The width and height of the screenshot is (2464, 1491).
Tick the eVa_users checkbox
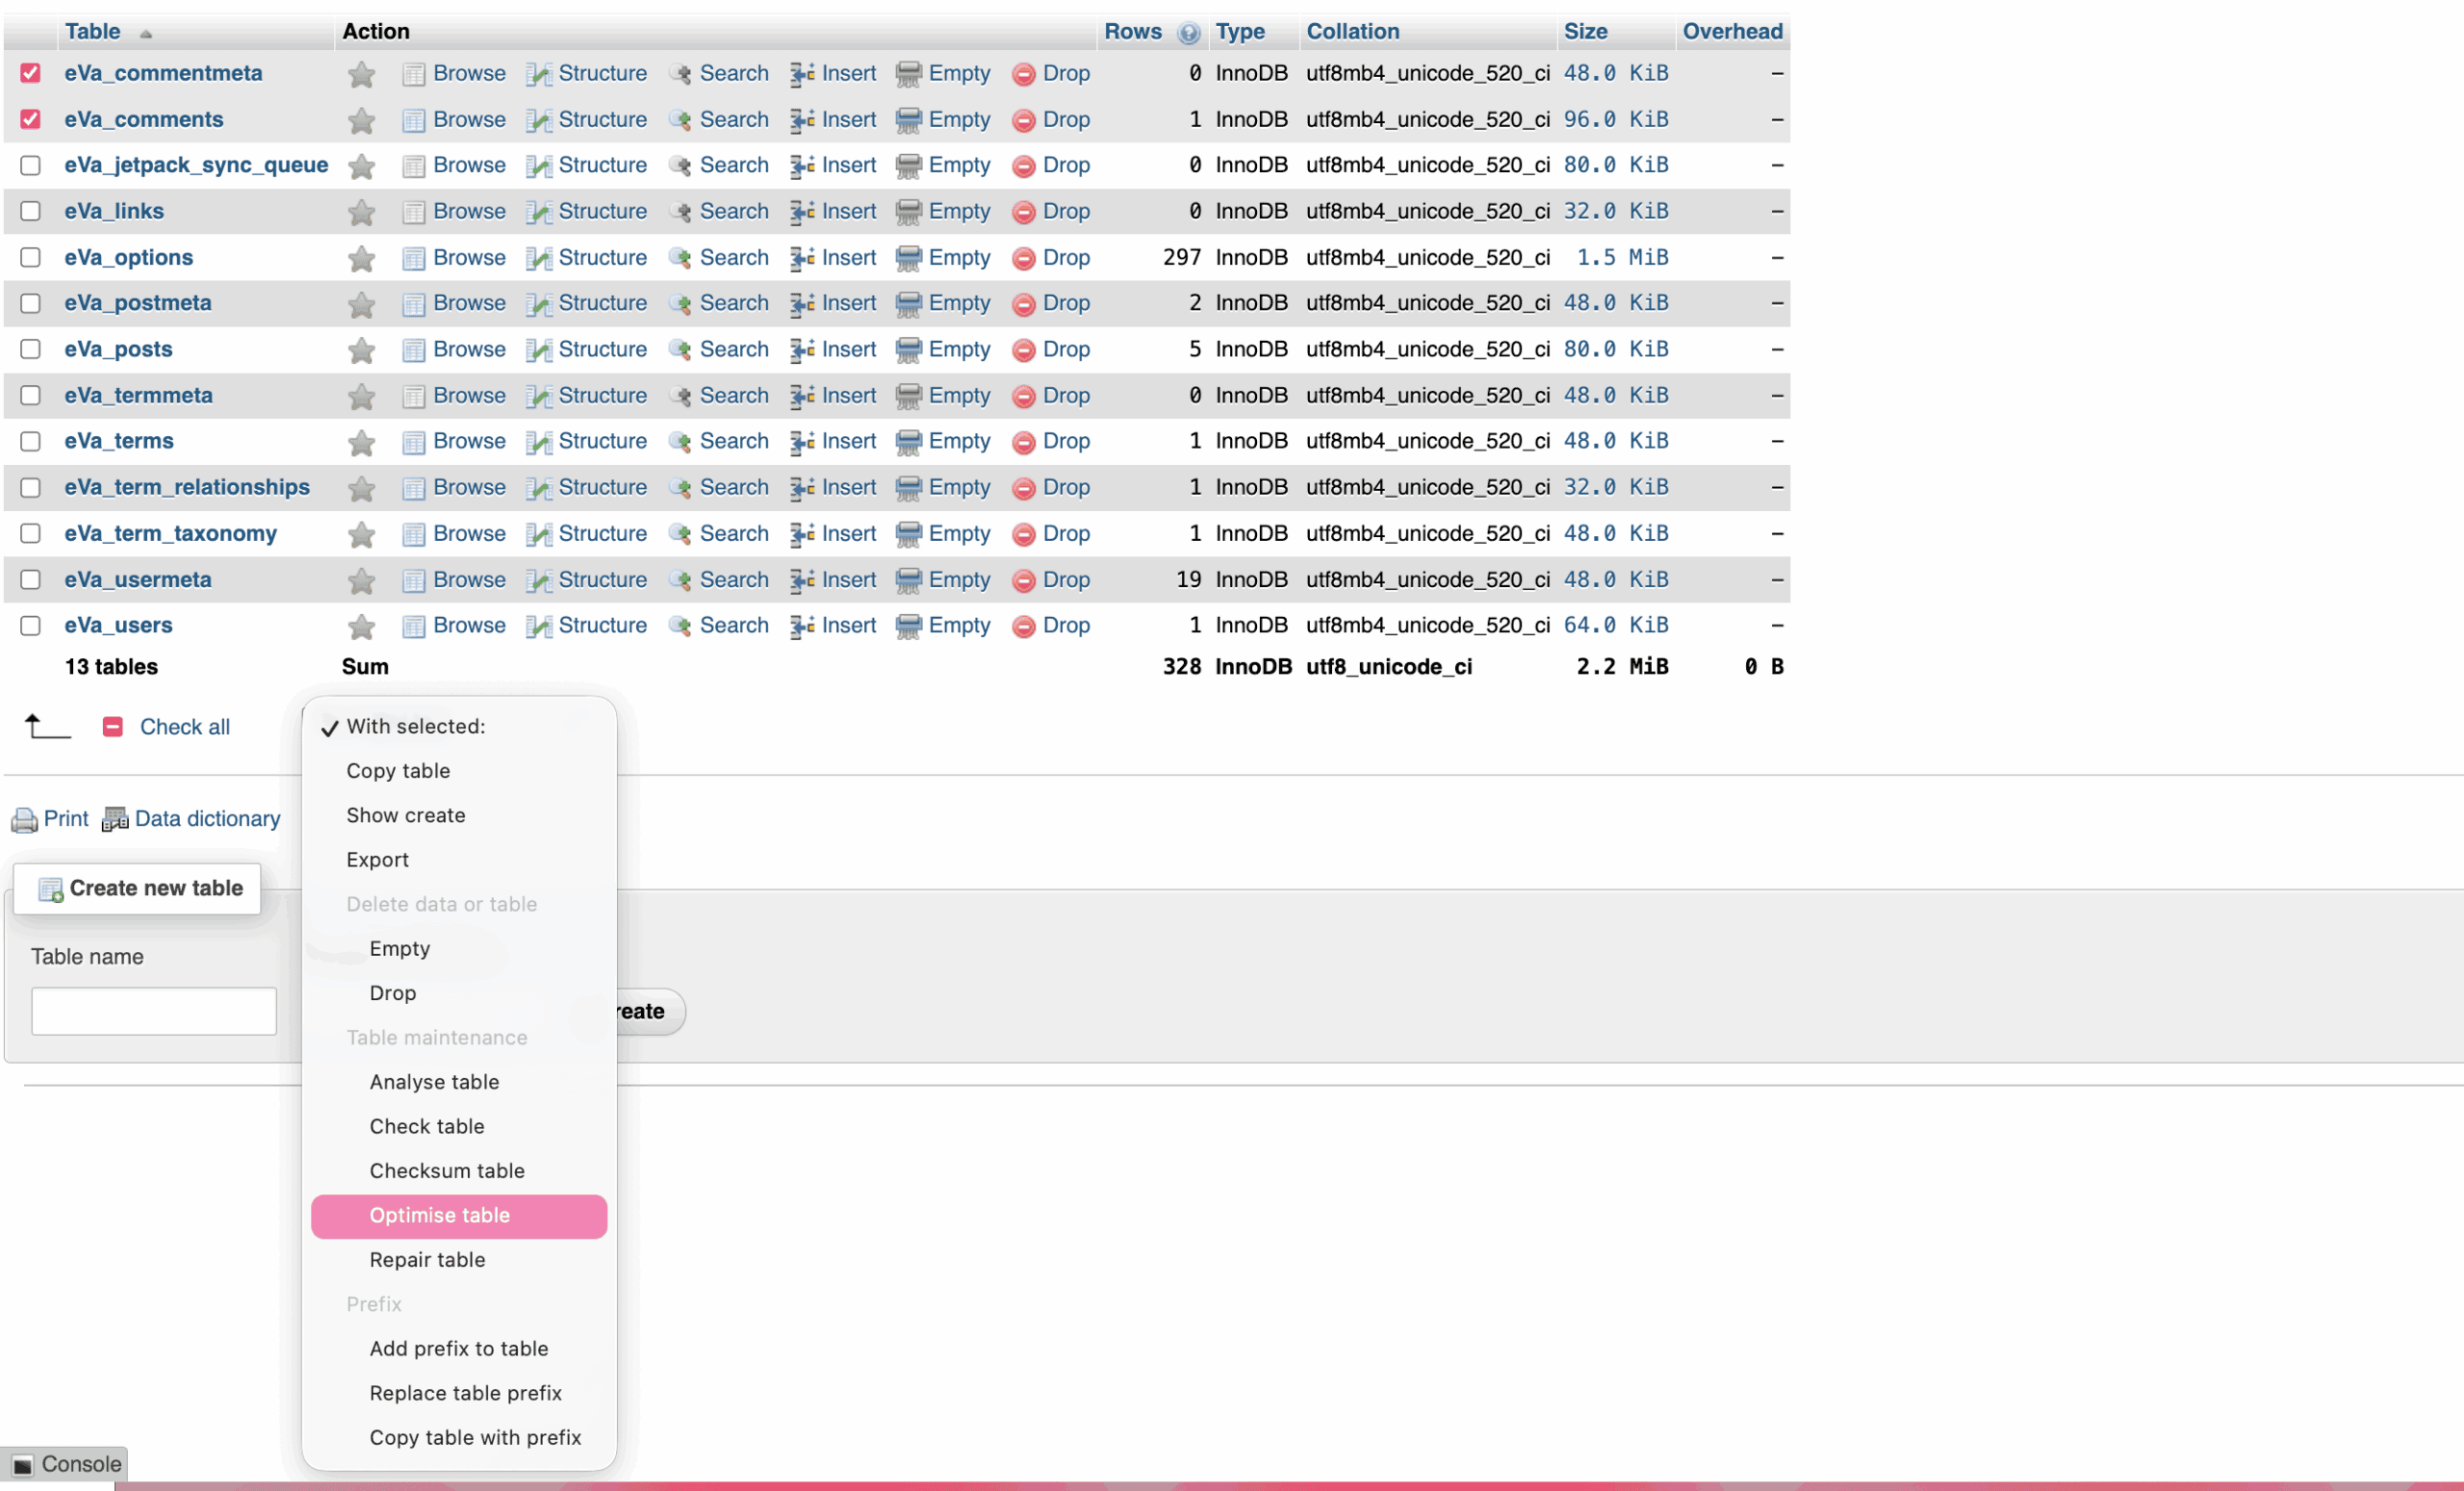[31, 626]
